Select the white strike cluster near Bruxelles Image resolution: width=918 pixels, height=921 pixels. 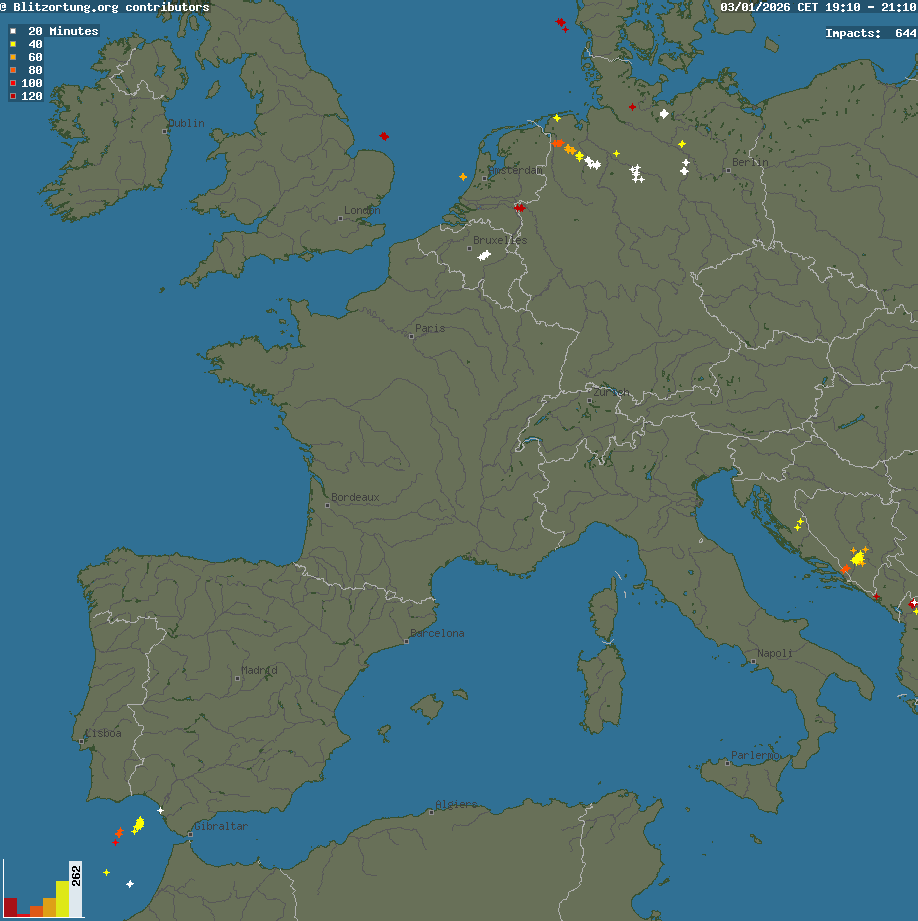click(484, 256)
